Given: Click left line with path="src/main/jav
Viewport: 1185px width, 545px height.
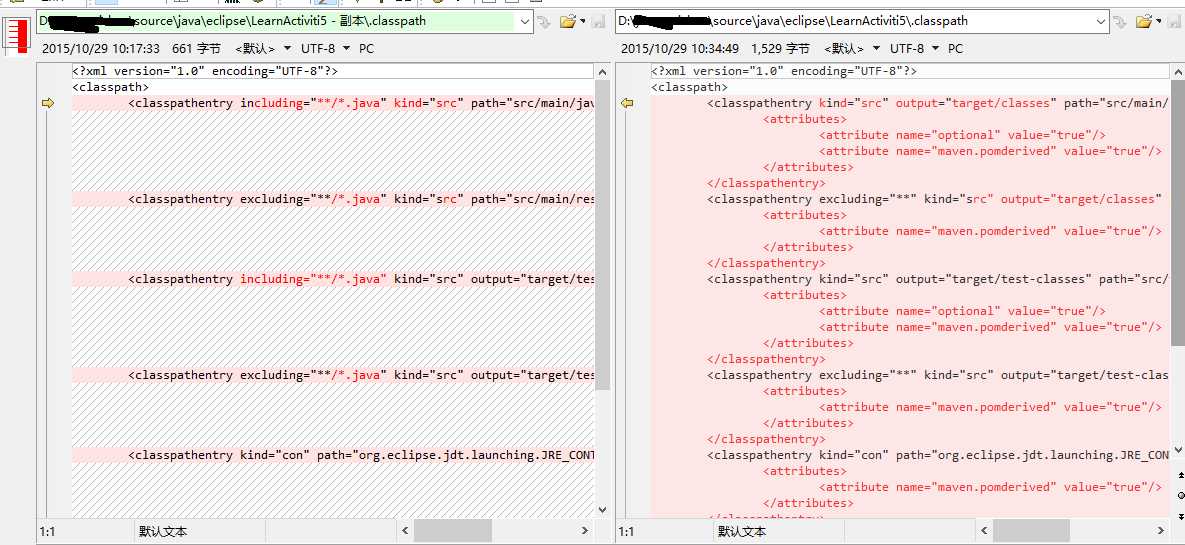Looking at the screenshot, I should (x=333, y=103).
